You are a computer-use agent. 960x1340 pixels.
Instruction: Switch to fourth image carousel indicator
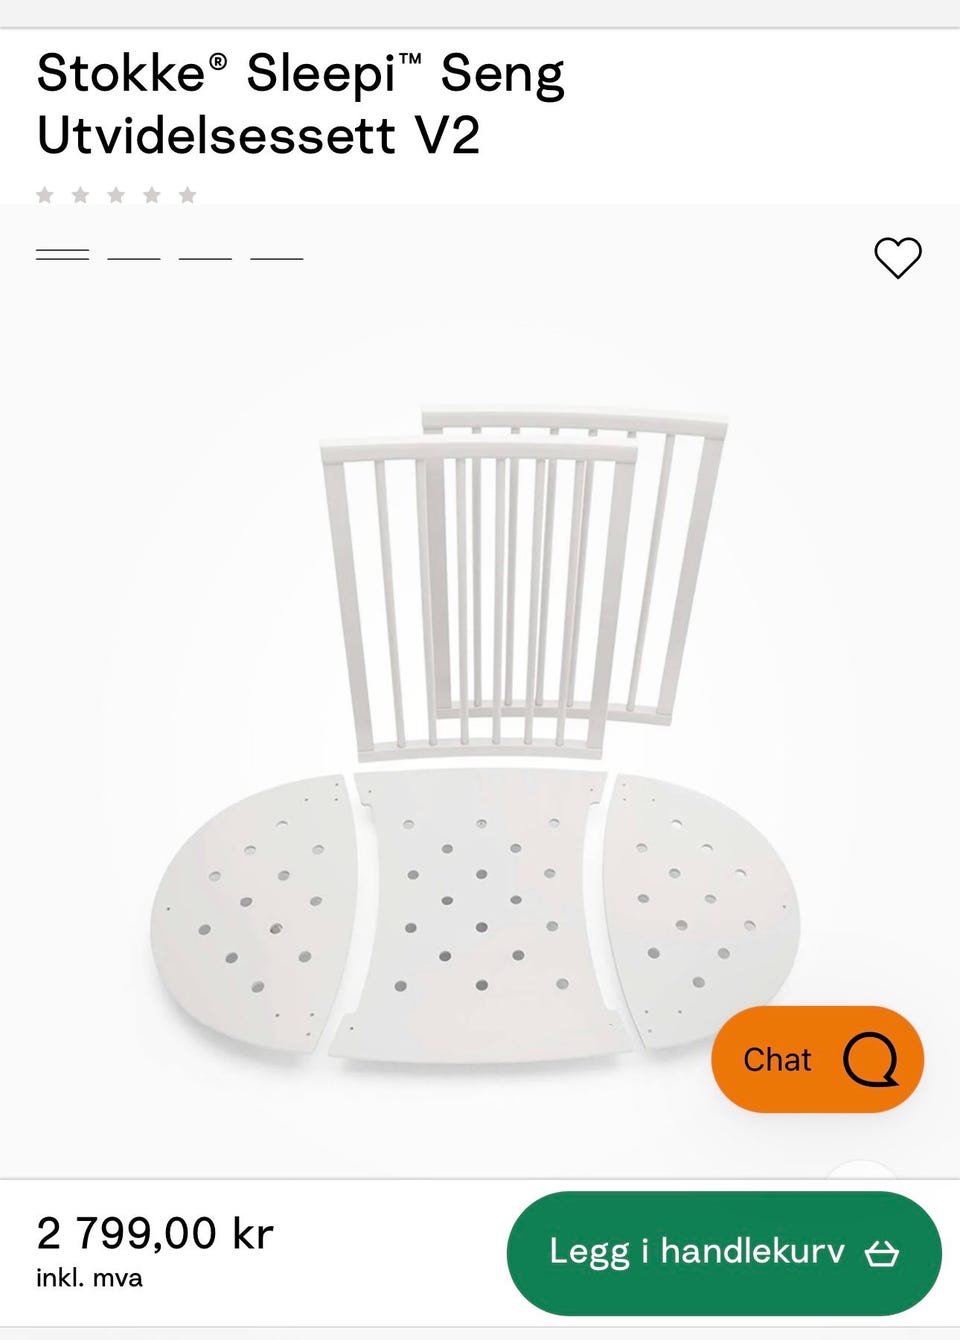pos(277,258)
